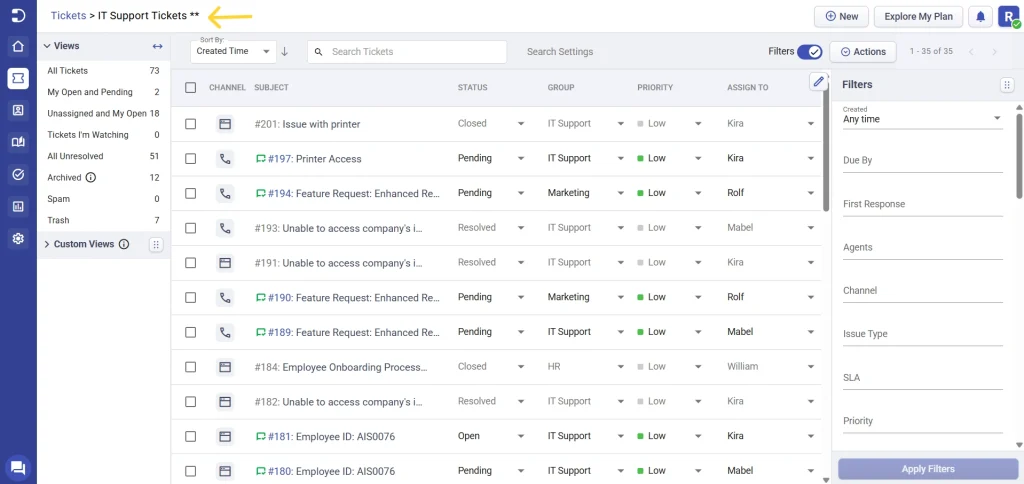This screenshot has width=1024, height=484.
Task: Toggle the Filters switch off
Action: [810, 52]
